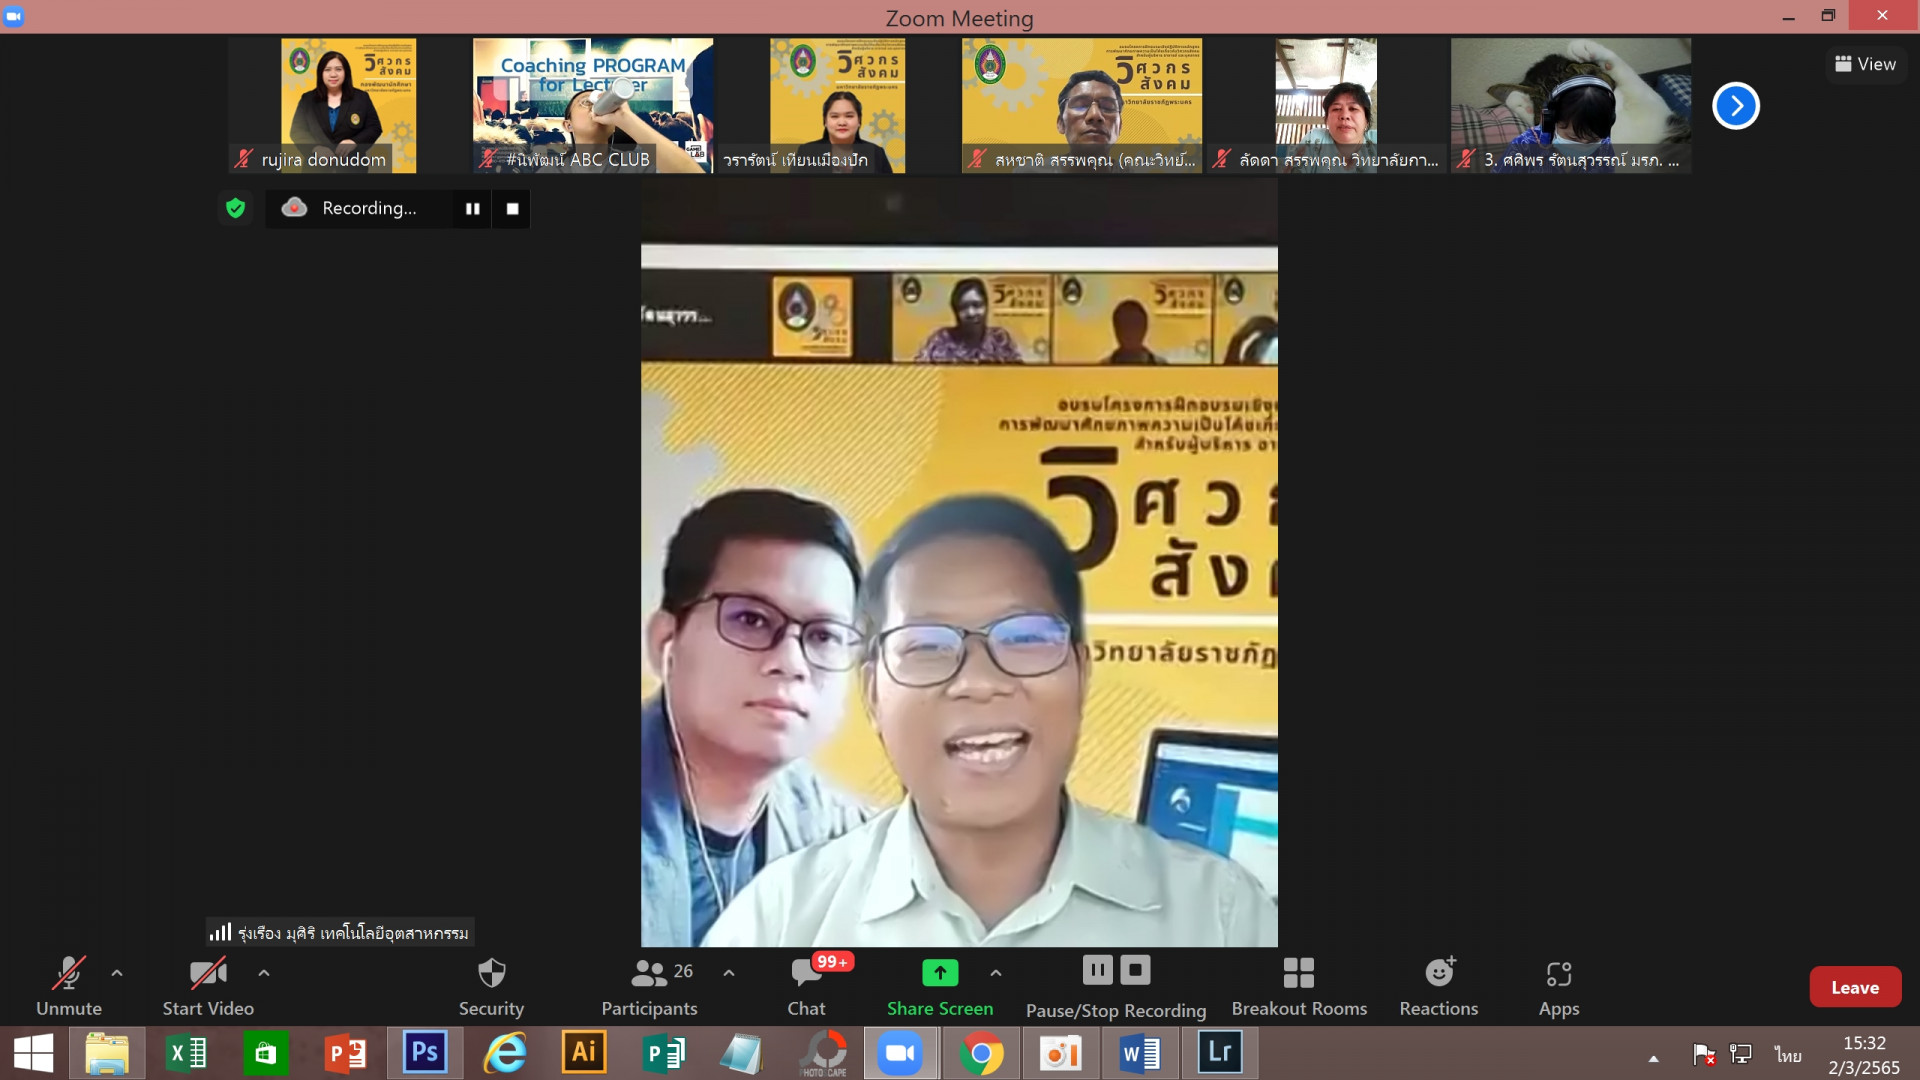Open PowerPoint from taskbar
This screenshot has height=1080, width=1920.
click(346, 1053)
